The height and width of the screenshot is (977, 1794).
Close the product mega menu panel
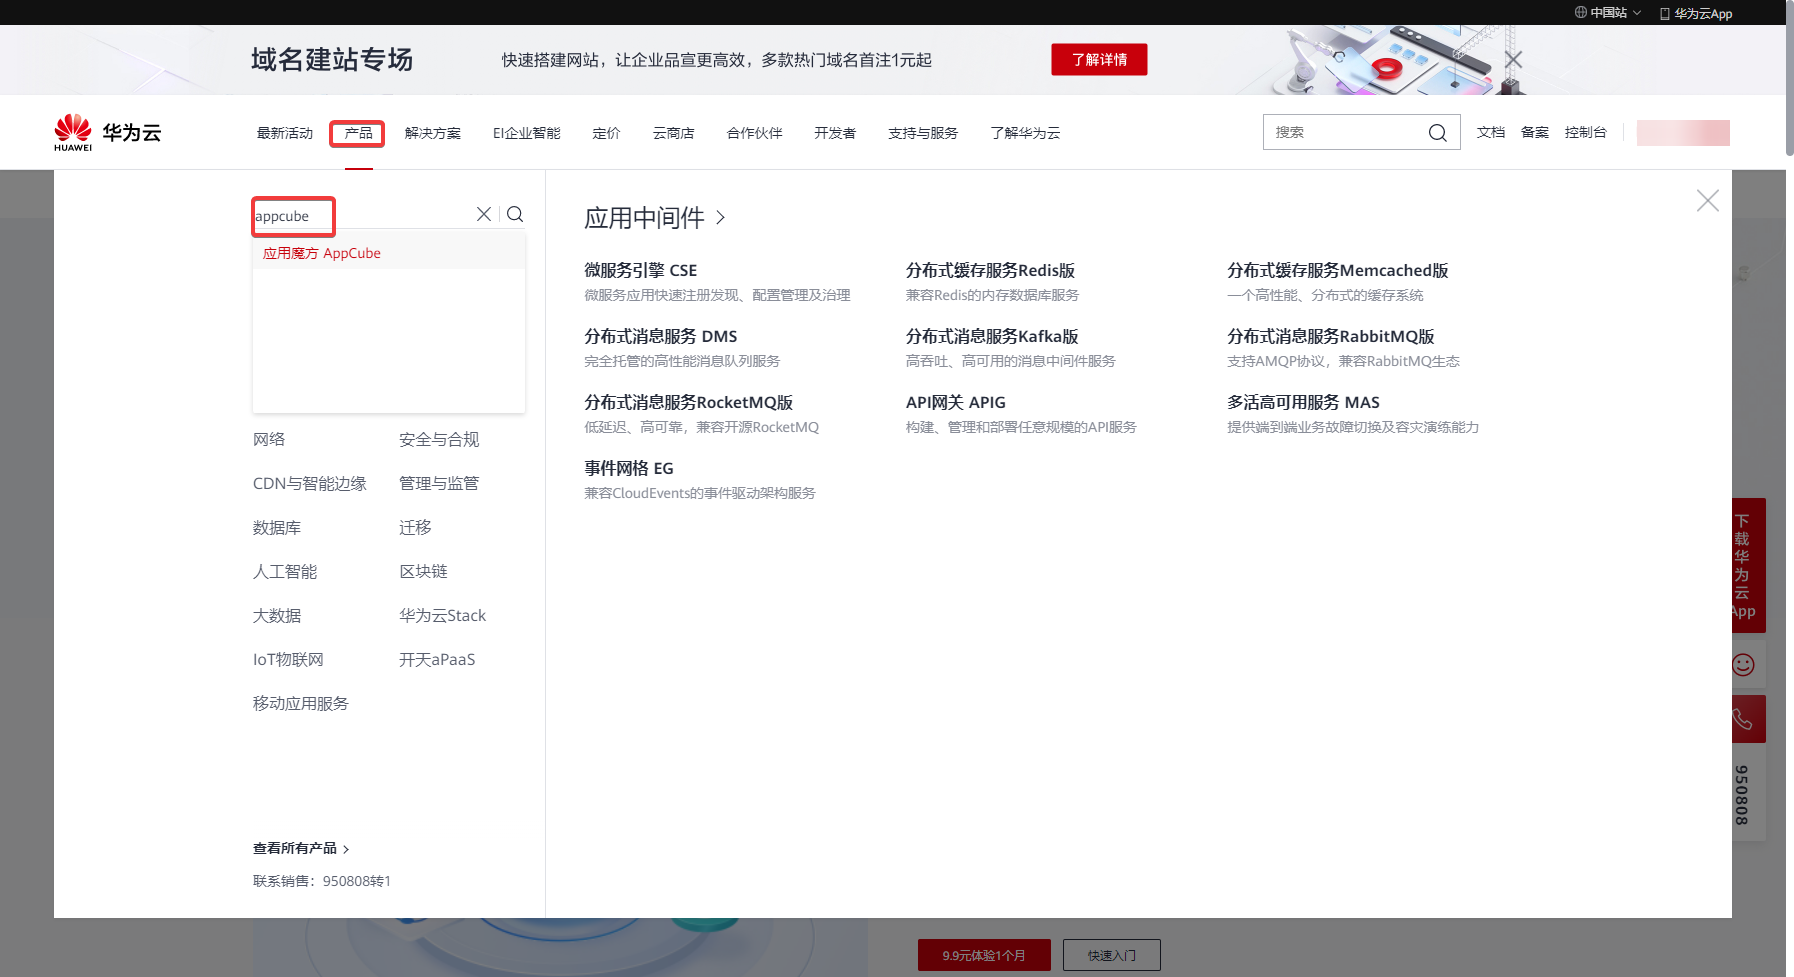(x=1708, y=201)
